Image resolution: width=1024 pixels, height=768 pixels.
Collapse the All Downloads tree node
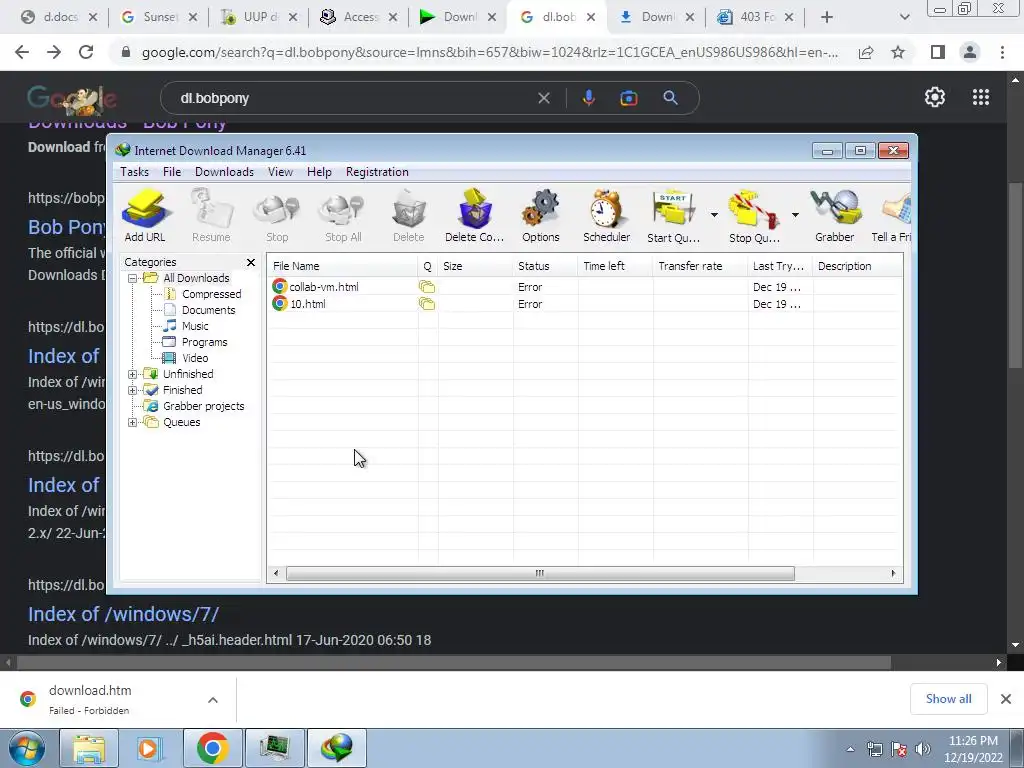click(133, 278)
